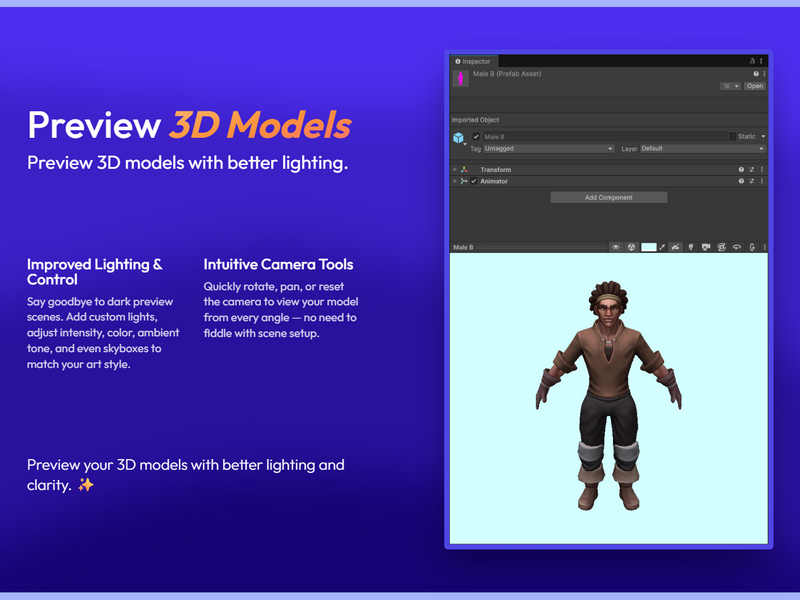Image resolution: width=800 pixels, height=600 pixels.
Task: Click the blue cube GameObject icon
Action: tap(458, 138)
